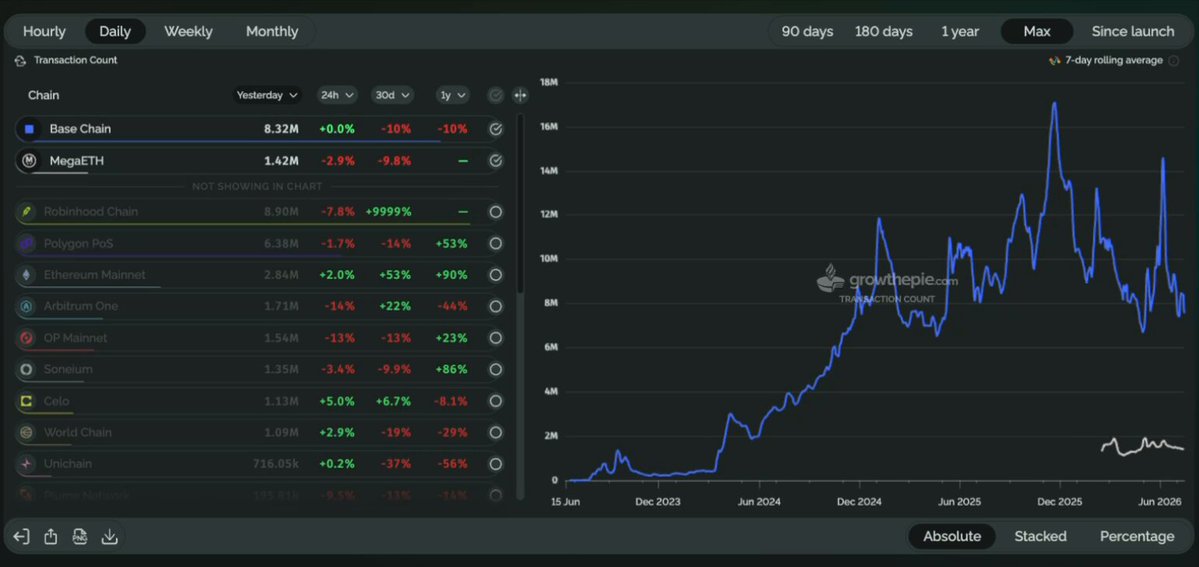This screenshot has width=1199, height=567.
Task: Open the 30d column dropdown
Action: click(x=392, y=95)
